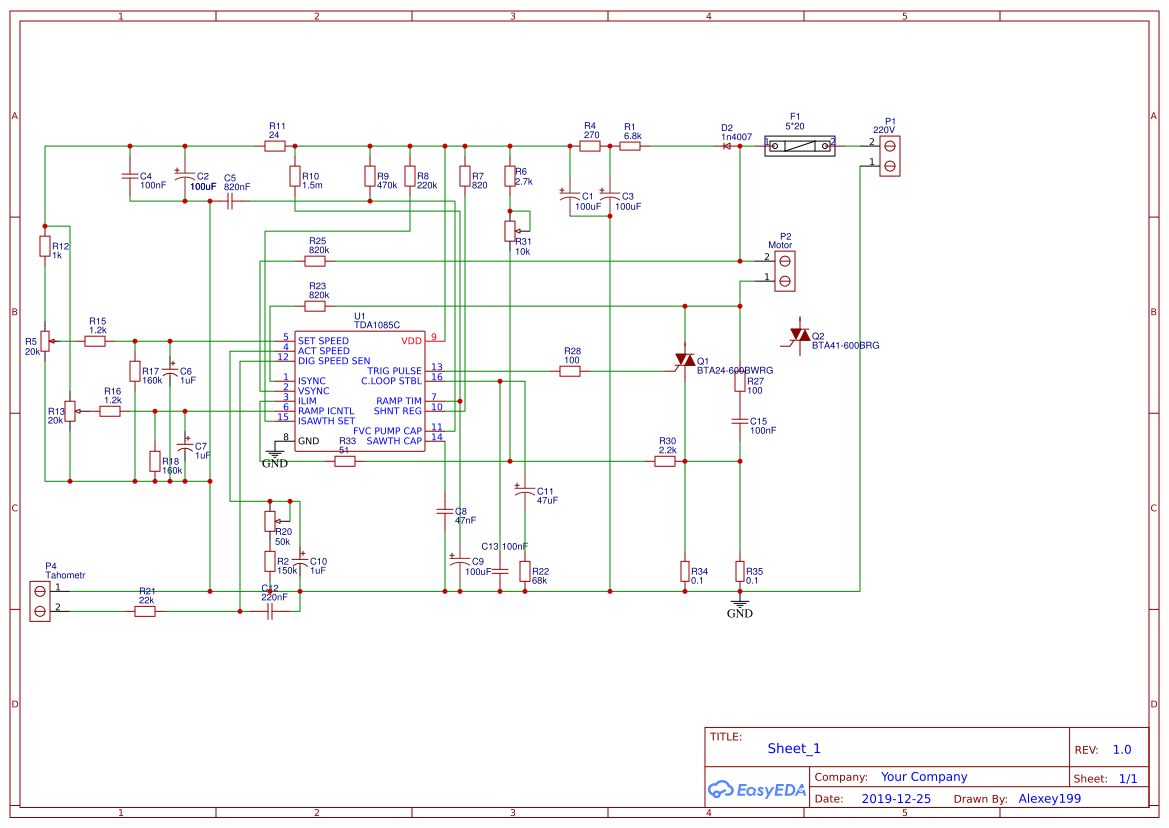Select resistor R23 820k symbol
This screenshot has width=1169, height=828.
click(x=315, y=306)
